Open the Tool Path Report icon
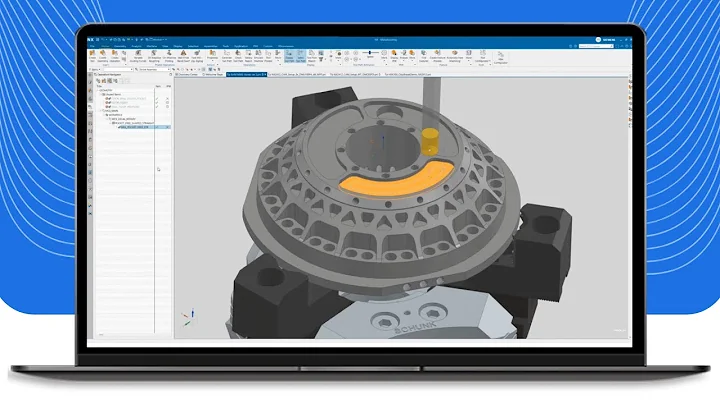This screenshot has width=720, height=404. 312,56
